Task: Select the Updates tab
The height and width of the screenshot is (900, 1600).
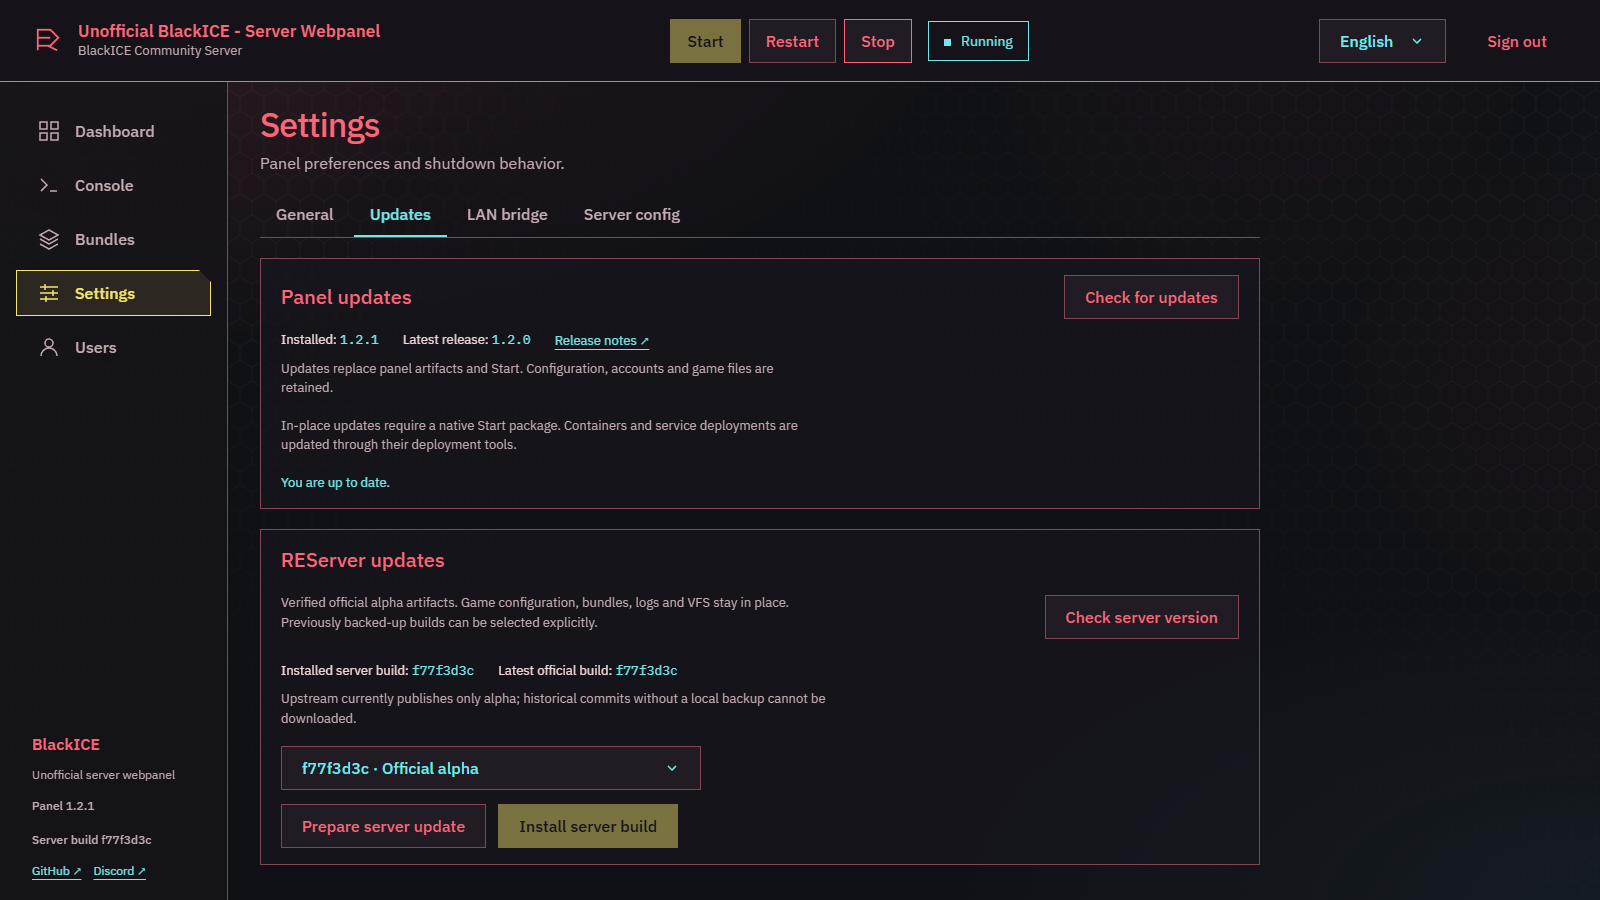Action: [400, 214]
